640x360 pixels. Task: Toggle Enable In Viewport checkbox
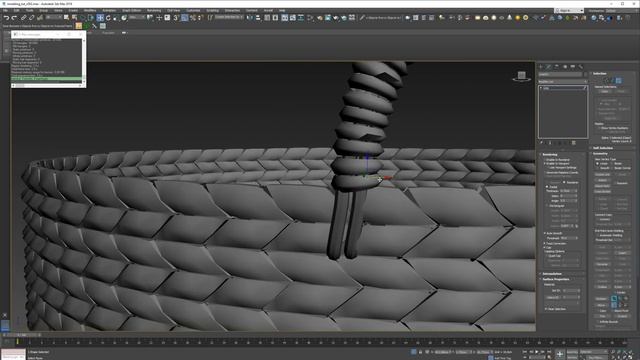click(x=544, y=164)
